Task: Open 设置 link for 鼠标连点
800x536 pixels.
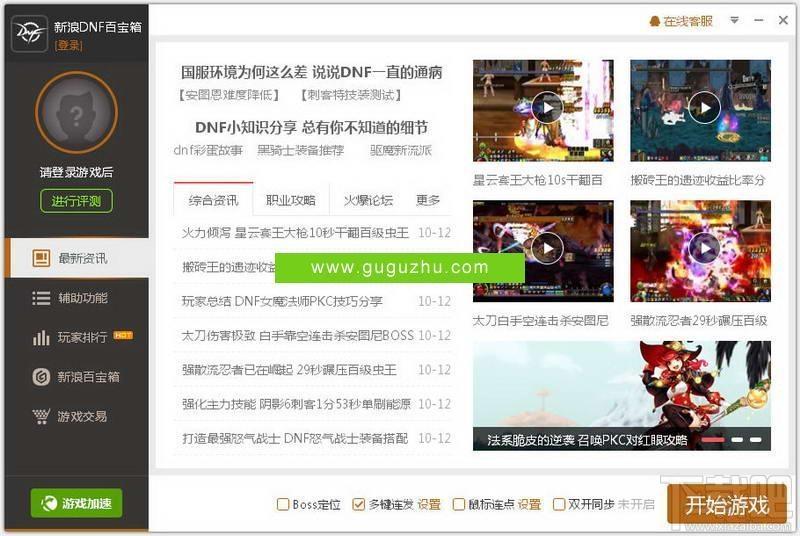Action: pyautogui.click(x=529, y=504)
